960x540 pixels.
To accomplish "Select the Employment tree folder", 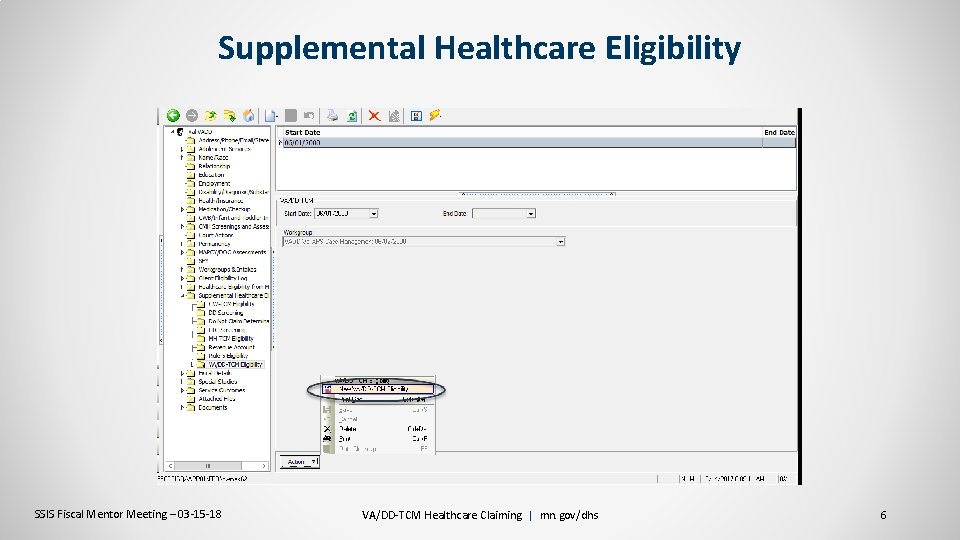I will (x=214, y=183).
